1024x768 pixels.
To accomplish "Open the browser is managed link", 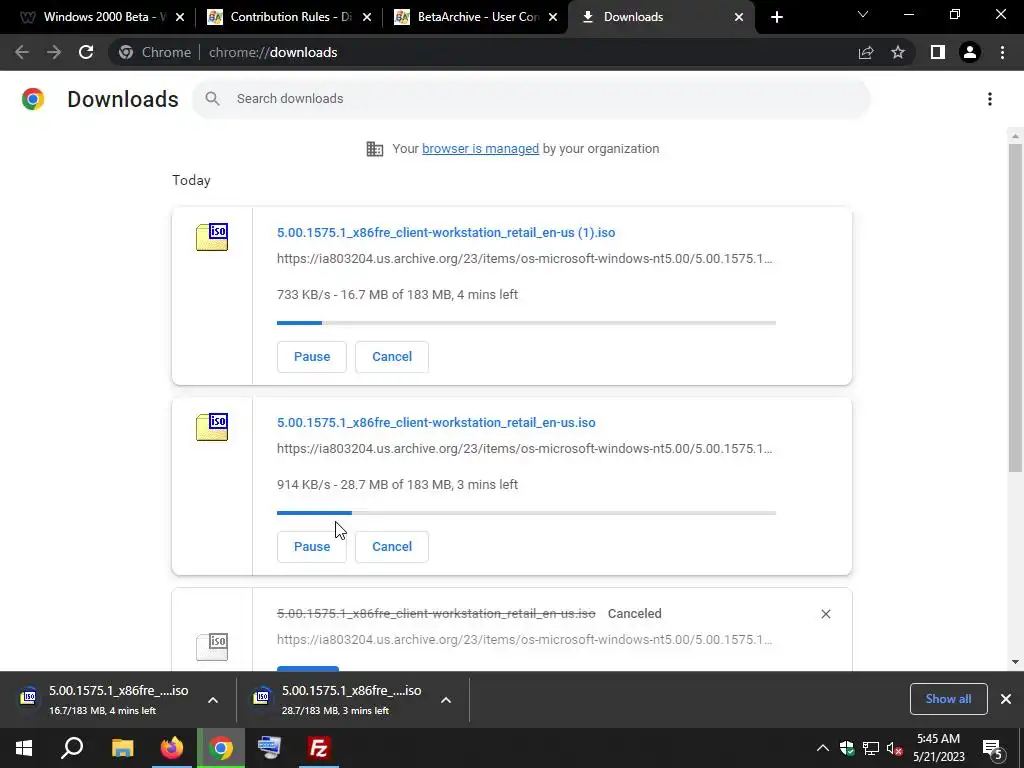I will [x=480, y=149].
